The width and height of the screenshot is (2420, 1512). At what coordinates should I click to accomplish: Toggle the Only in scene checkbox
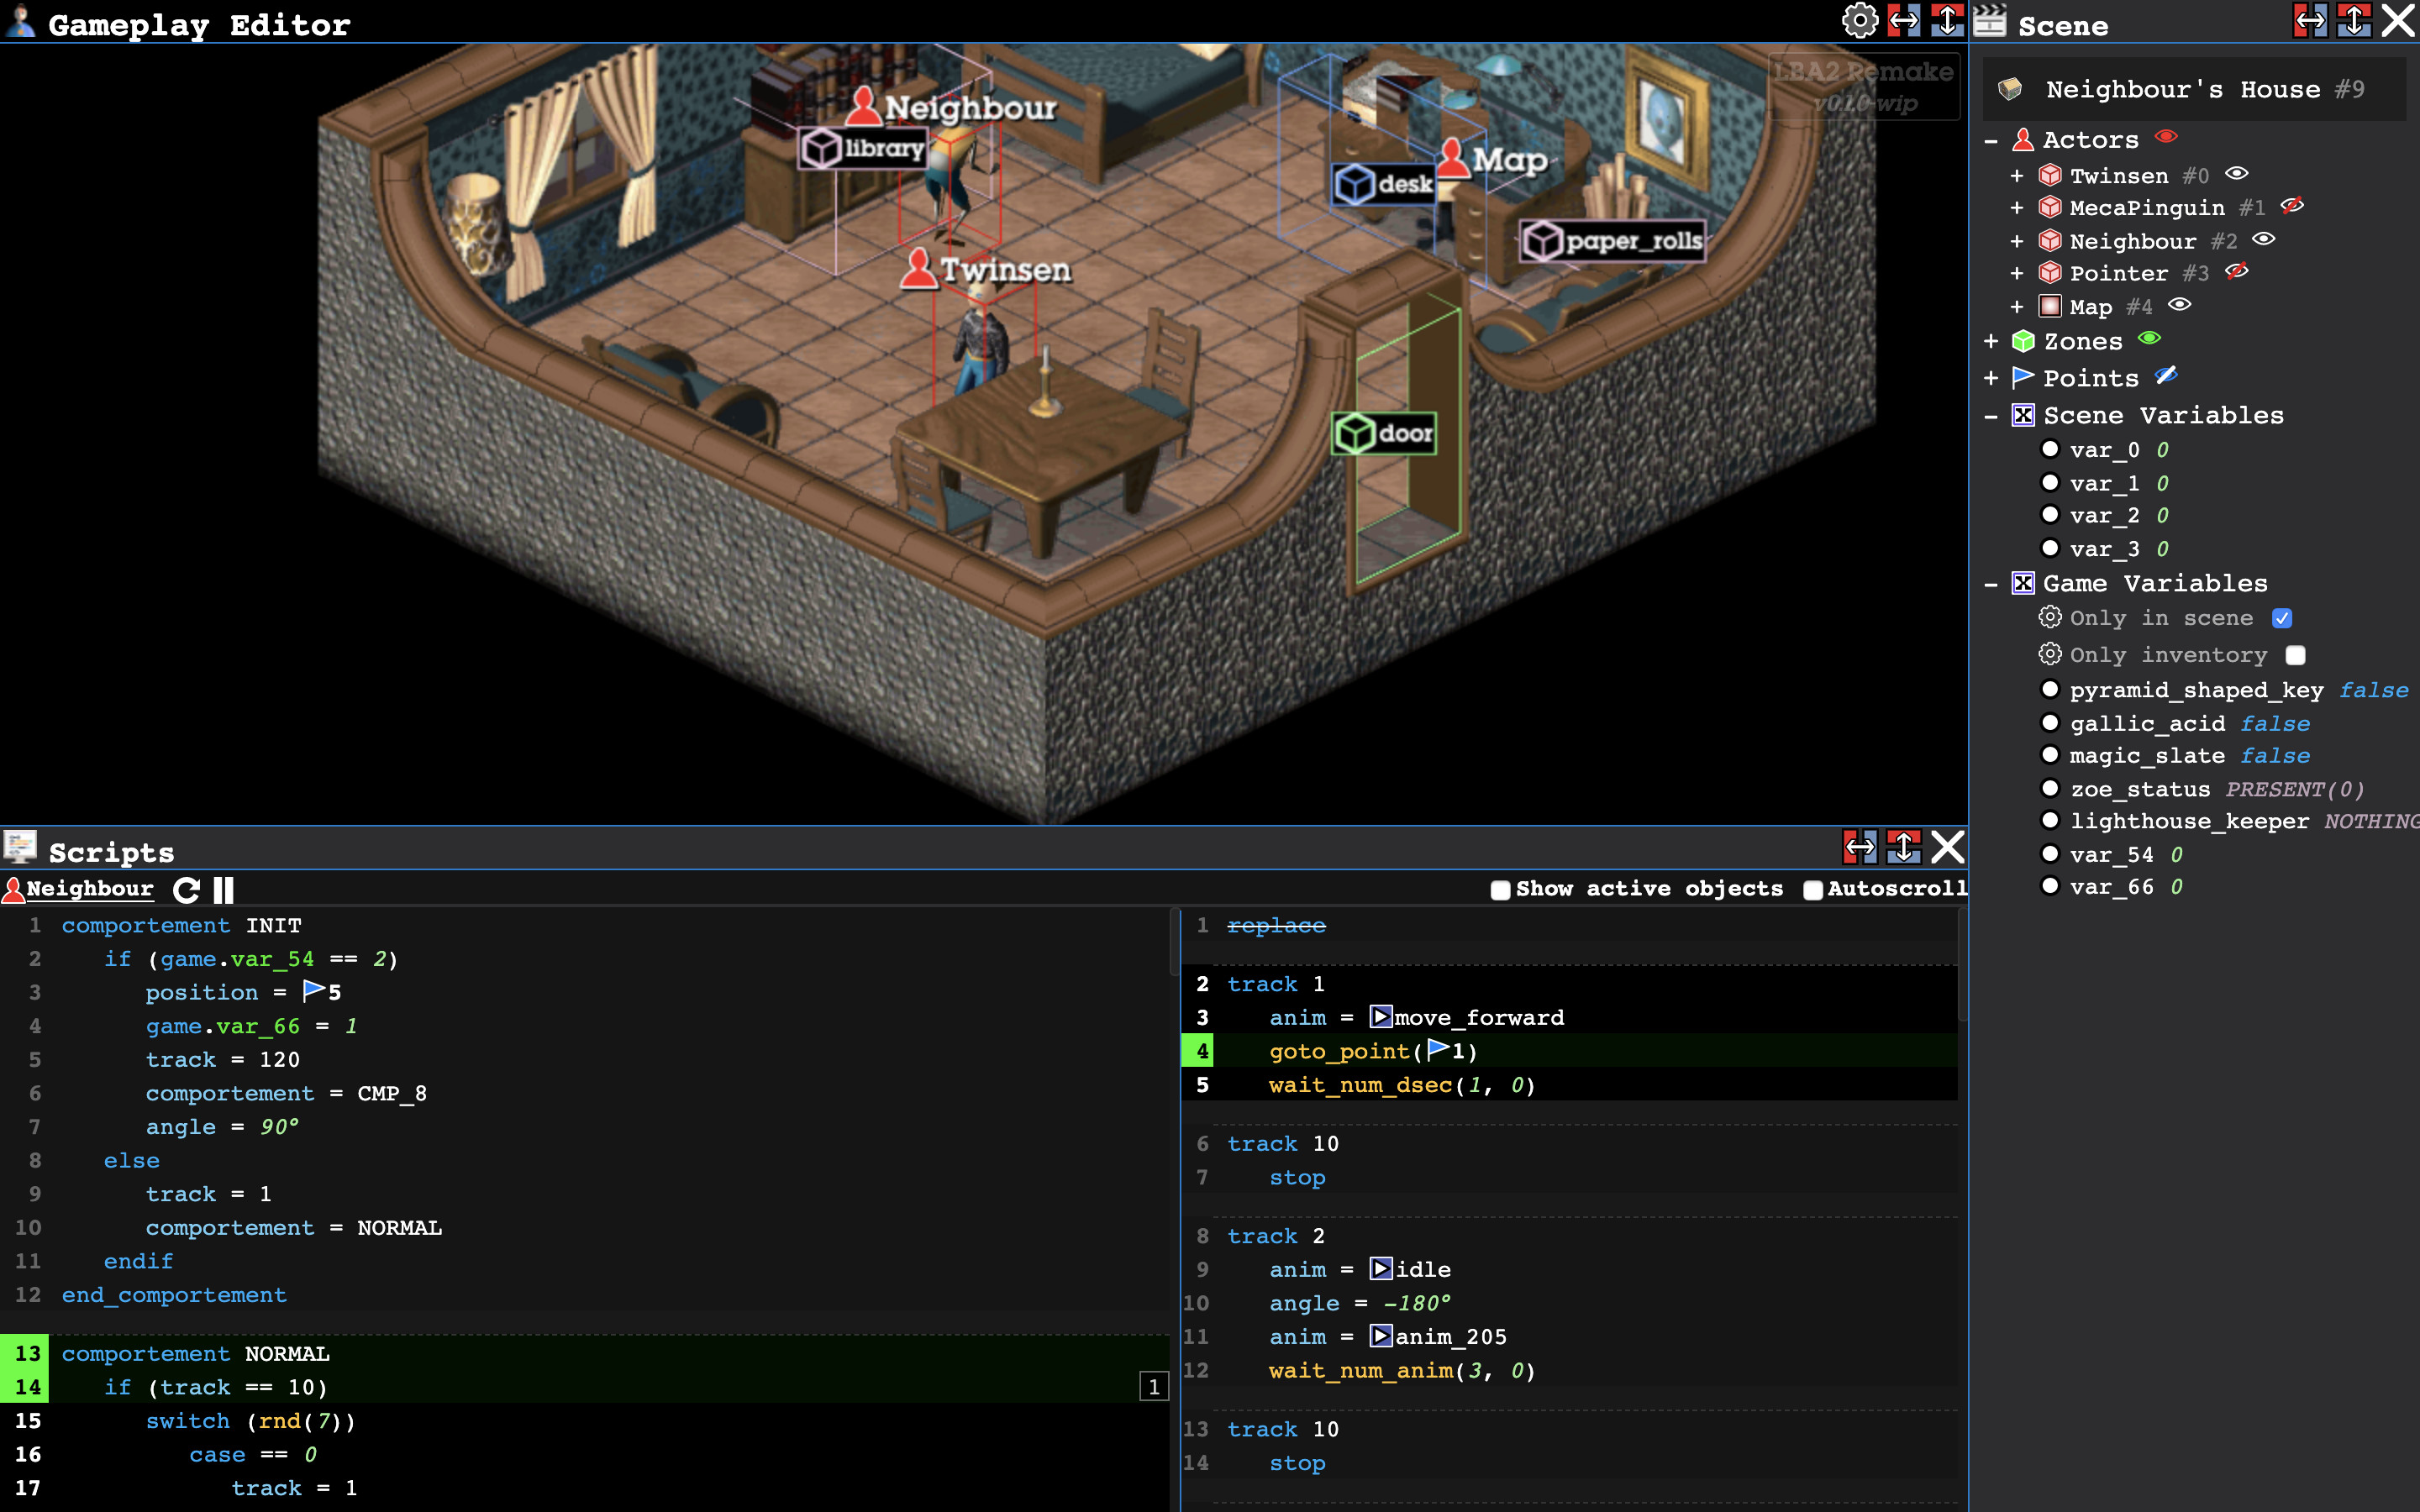(x=2282, y=618)
